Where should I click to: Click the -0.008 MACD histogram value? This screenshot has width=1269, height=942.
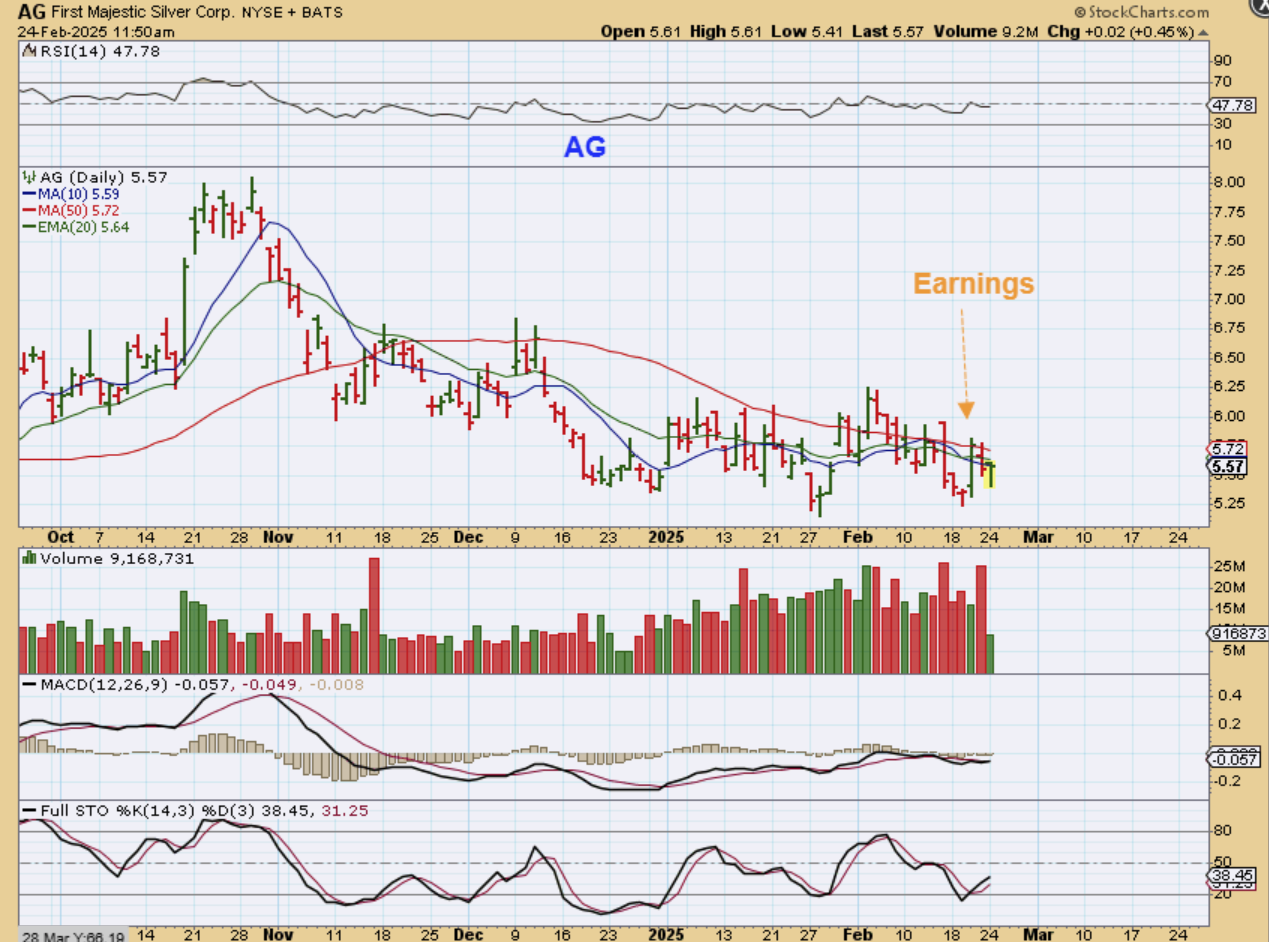(x=339, y=685)
